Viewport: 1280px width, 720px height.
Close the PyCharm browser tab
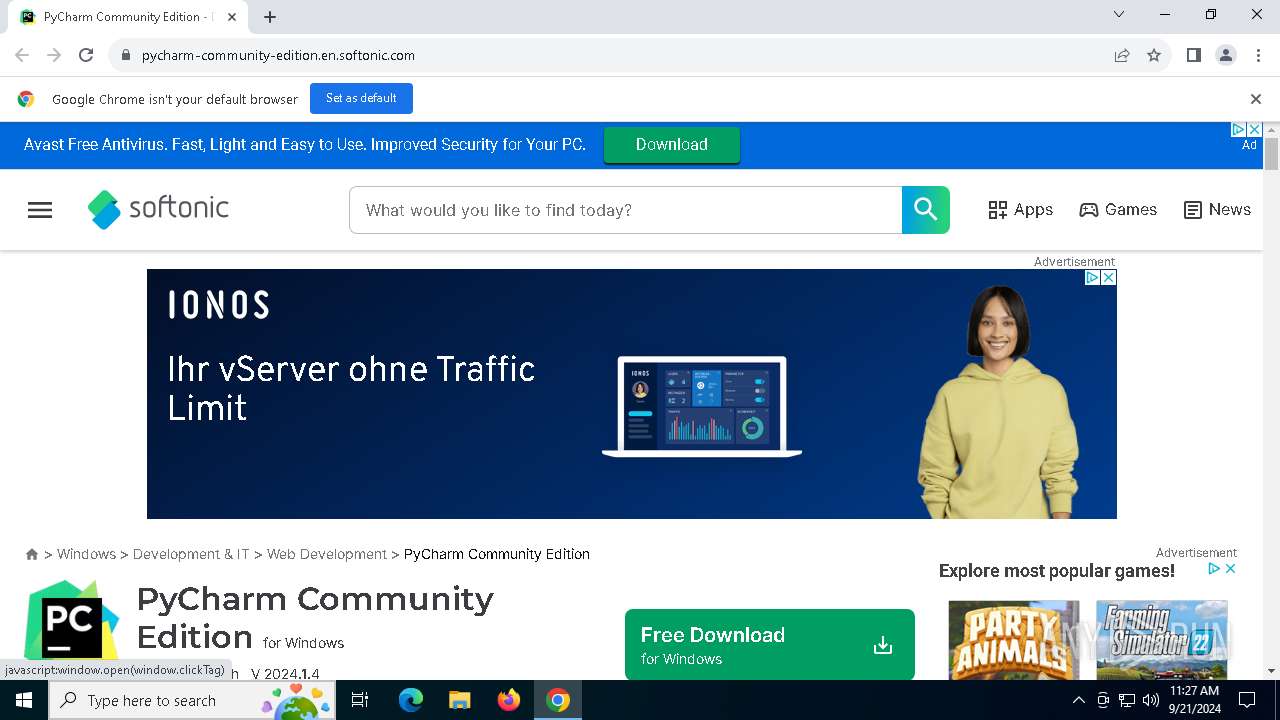tap(232, 17)
